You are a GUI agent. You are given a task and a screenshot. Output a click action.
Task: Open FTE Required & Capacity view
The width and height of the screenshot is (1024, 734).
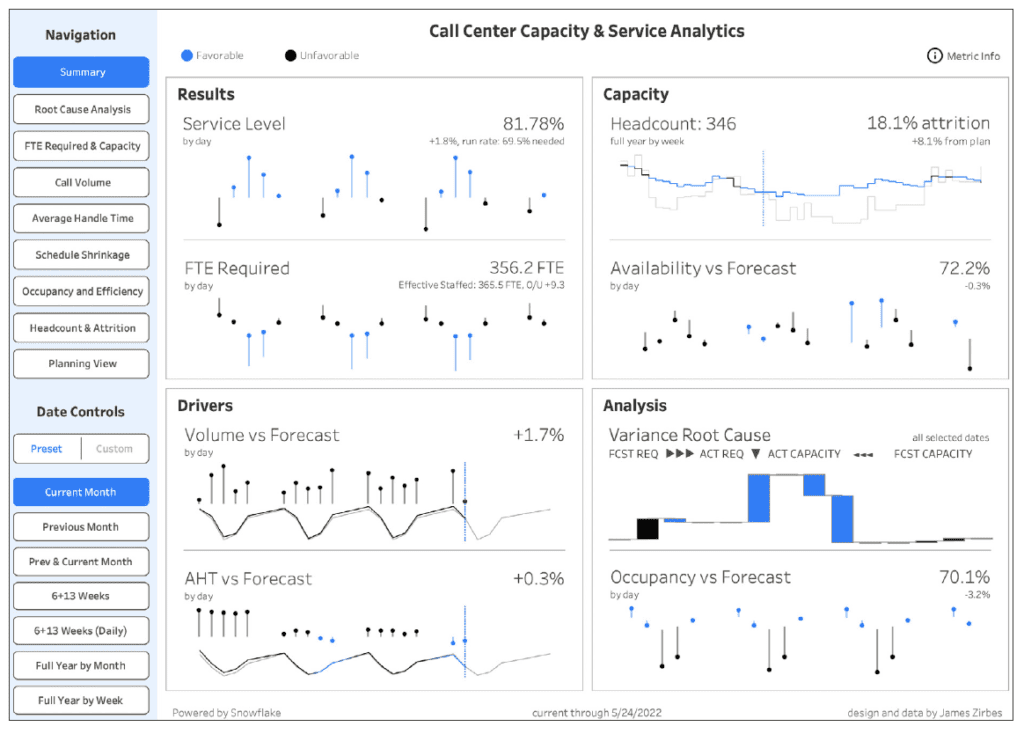click(81, 146)
